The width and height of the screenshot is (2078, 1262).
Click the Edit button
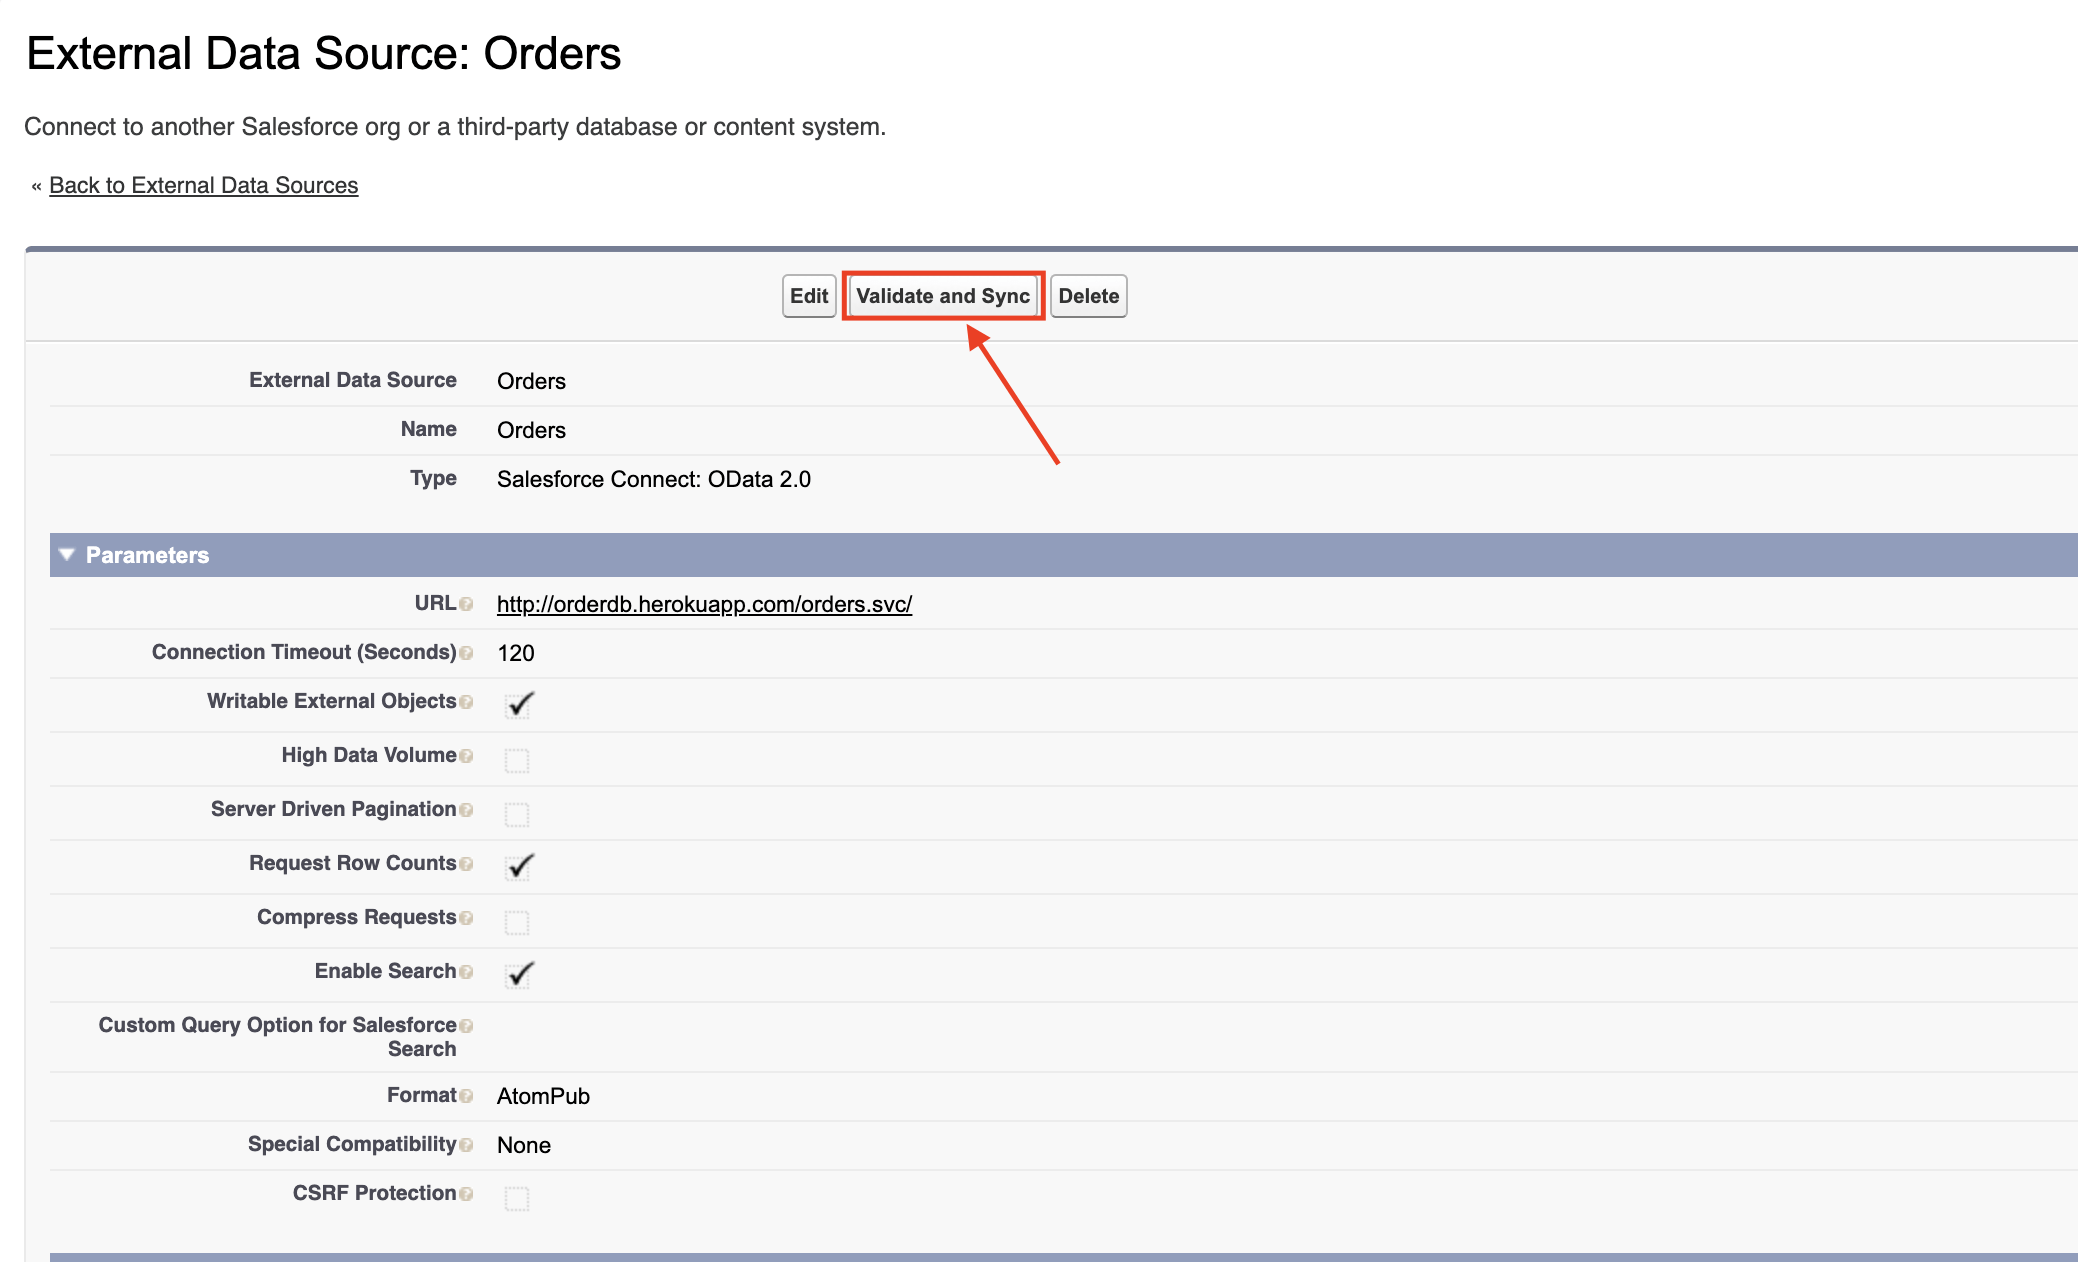(x=808, y=296)
